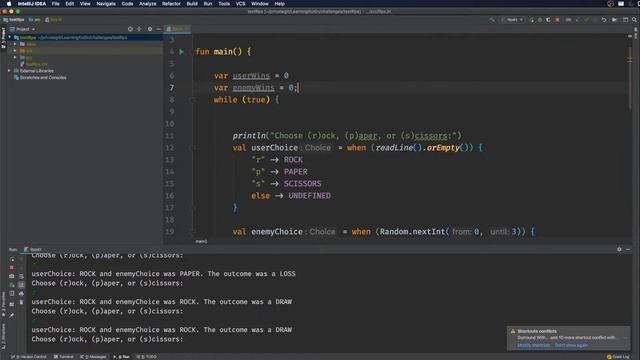Click the Search Everywhere magnifier icon

[634, 20]
